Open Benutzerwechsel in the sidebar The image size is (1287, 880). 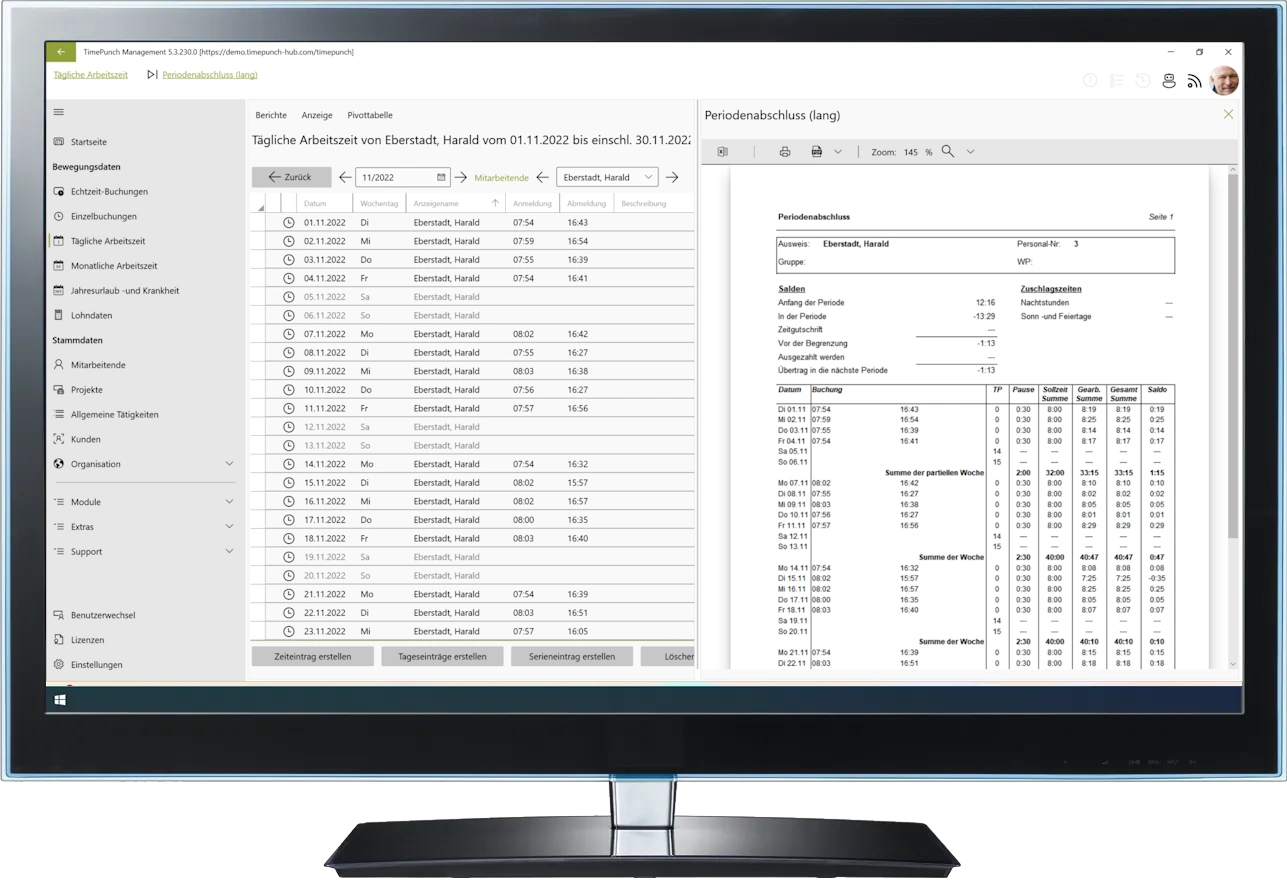[x=94, y=615]
